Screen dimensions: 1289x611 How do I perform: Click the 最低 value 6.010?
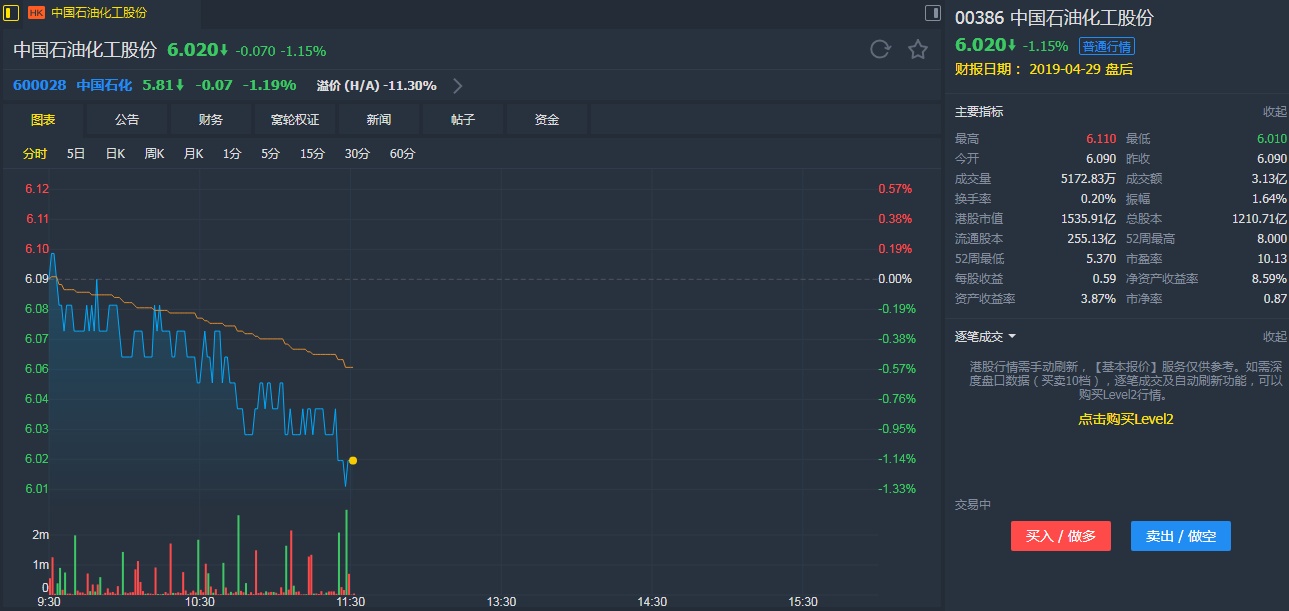tap(1272, 139)
